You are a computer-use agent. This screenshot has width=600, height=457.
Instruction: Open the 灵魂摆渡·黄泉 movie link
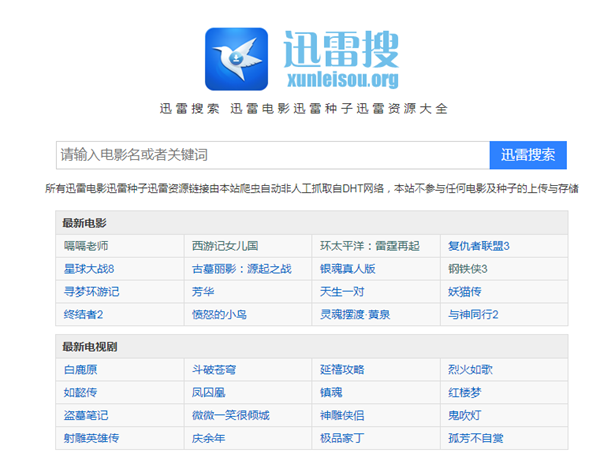pos(355,315)
